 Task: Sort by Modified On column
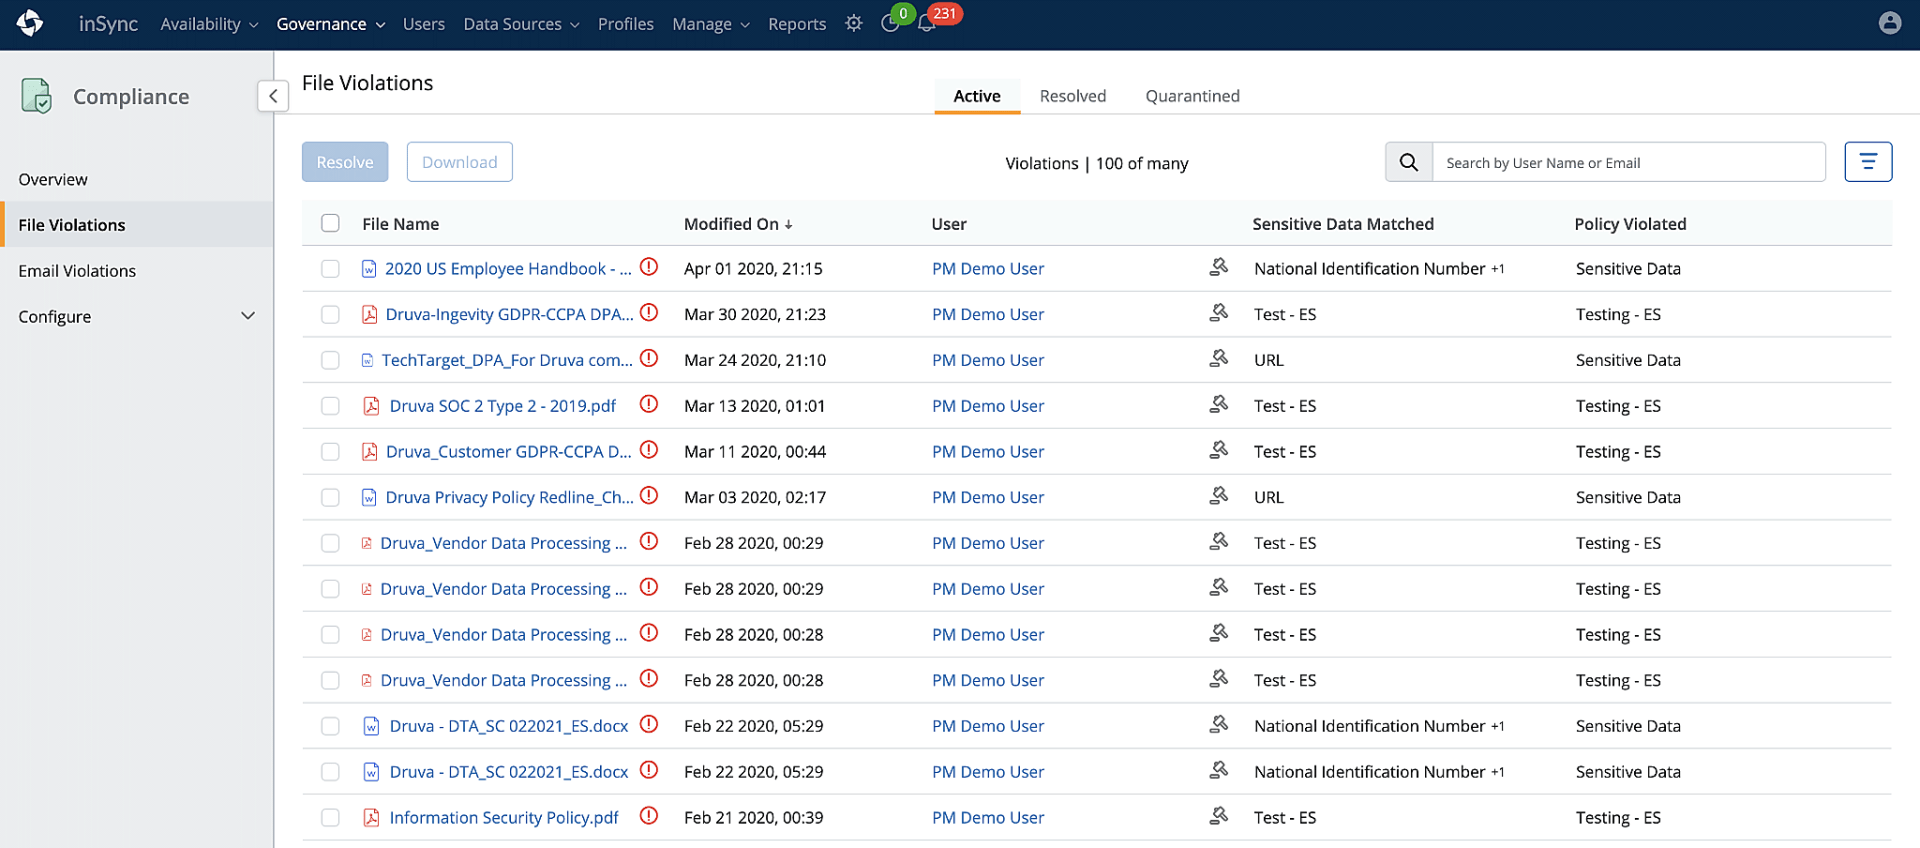[738, 224]
